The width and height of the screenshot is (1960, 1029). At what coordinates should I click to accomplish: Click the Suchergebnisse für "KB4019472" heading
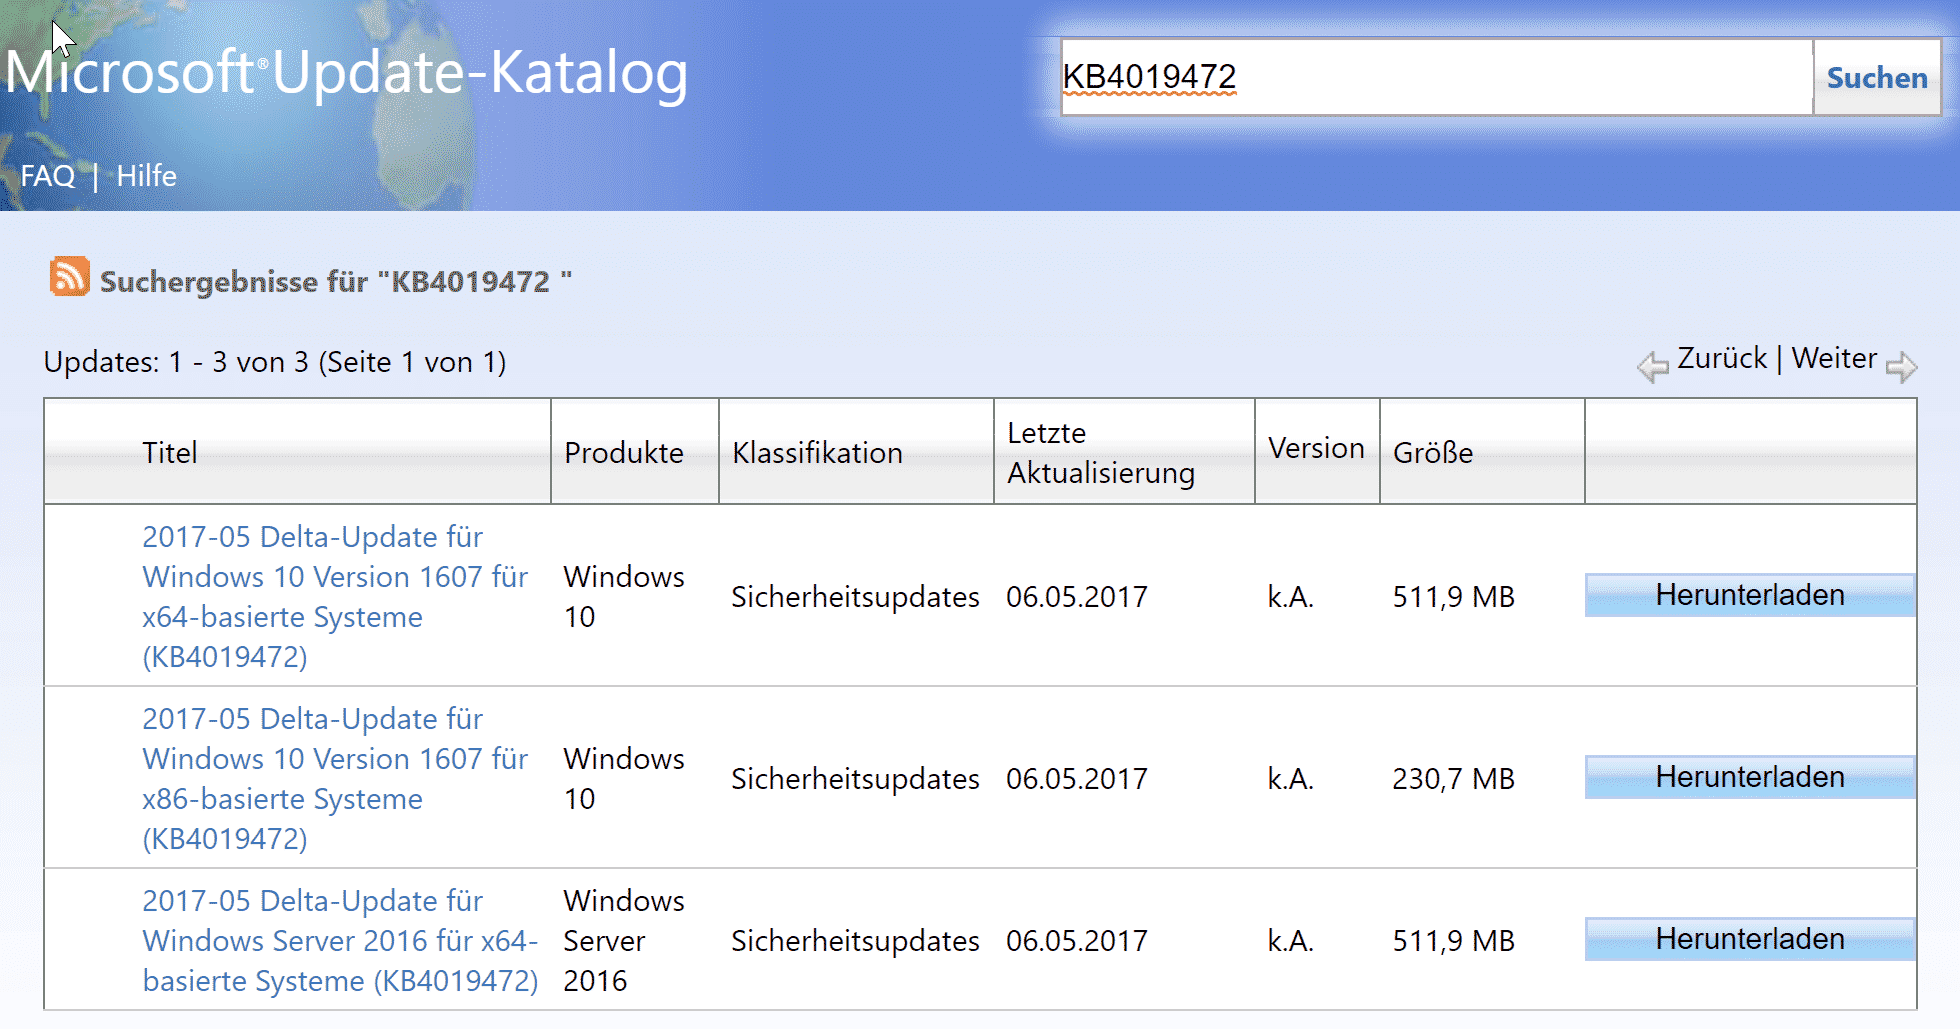[x=336, y=282]
